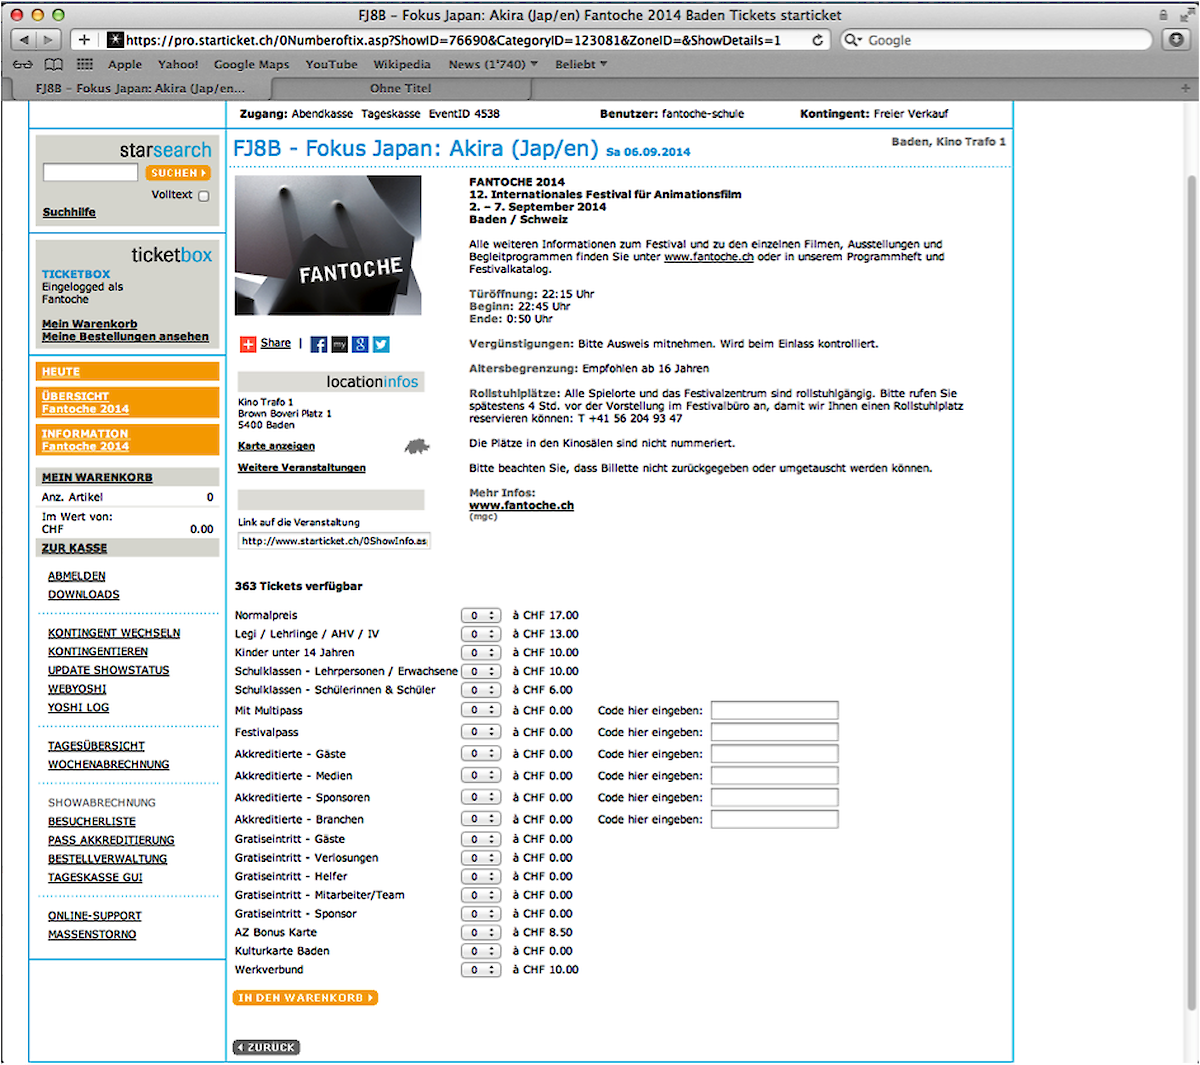Open the YouTube bookmark
1200x1065 pixels.
coord(331,64)
